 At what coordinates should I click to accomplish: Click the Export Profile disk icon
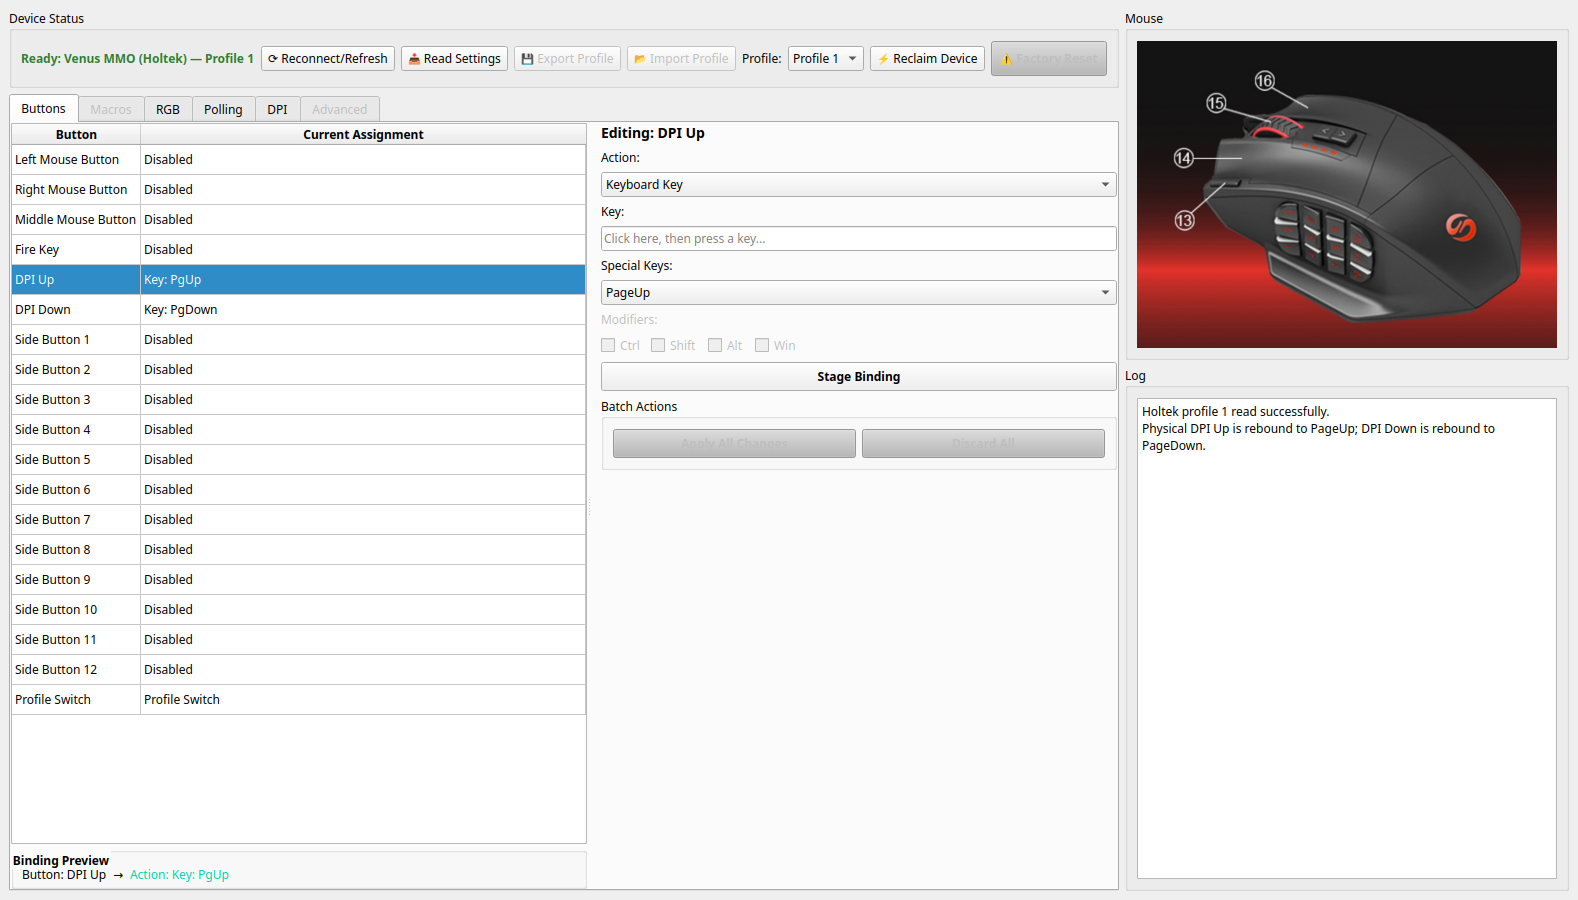click(527, 59)
